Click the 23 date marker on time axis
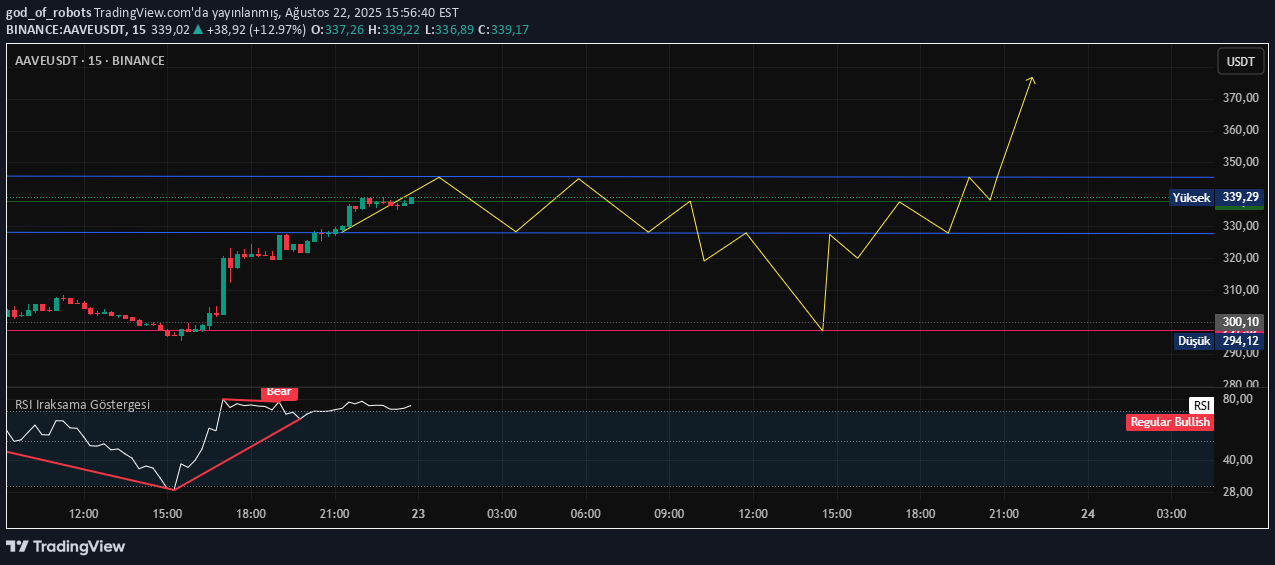1275x565 pixels. coord(418,514)
